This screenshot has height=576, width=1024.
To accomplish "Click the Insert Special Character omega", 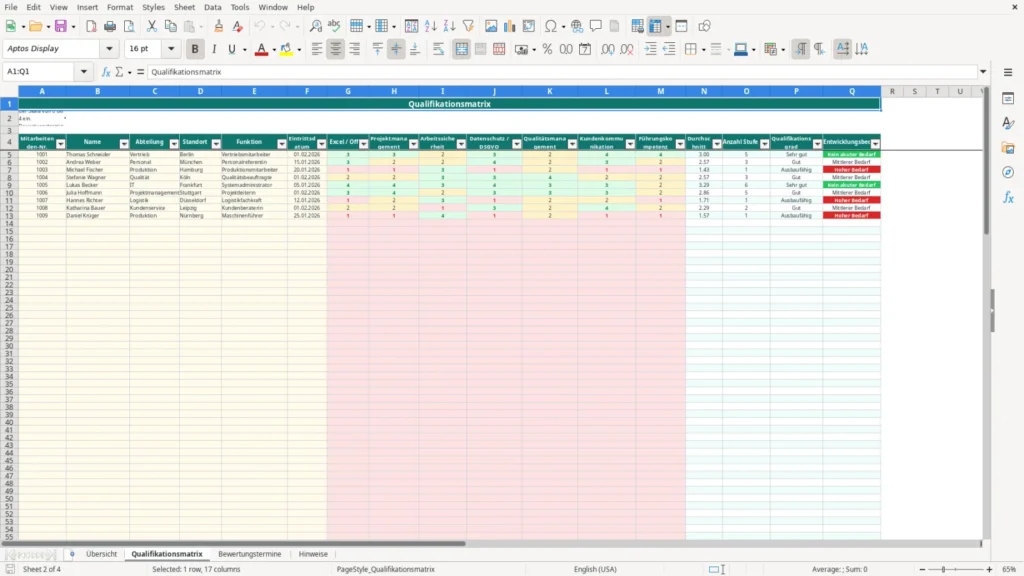I will pos(551,26).
